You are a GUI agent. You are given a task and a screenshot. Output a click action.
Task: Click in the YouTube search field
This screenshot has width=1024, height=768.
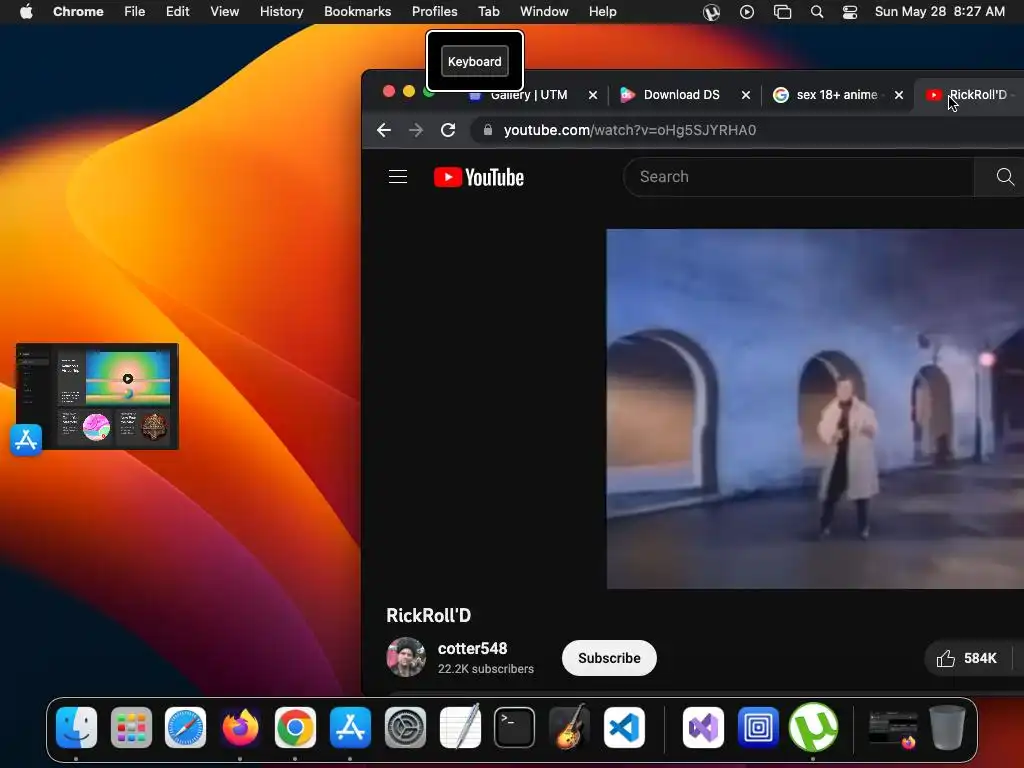click(798, 177)
